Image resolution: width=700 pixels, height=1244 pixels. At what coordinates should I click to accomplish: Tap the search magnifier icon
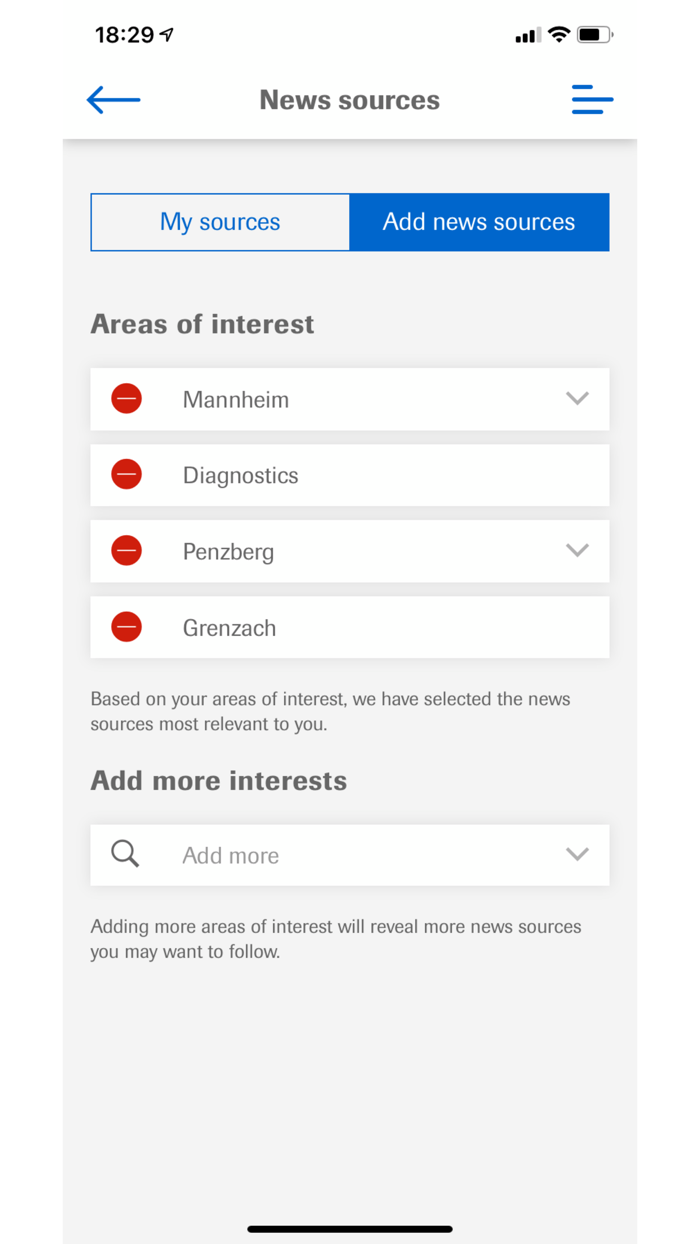125,854
